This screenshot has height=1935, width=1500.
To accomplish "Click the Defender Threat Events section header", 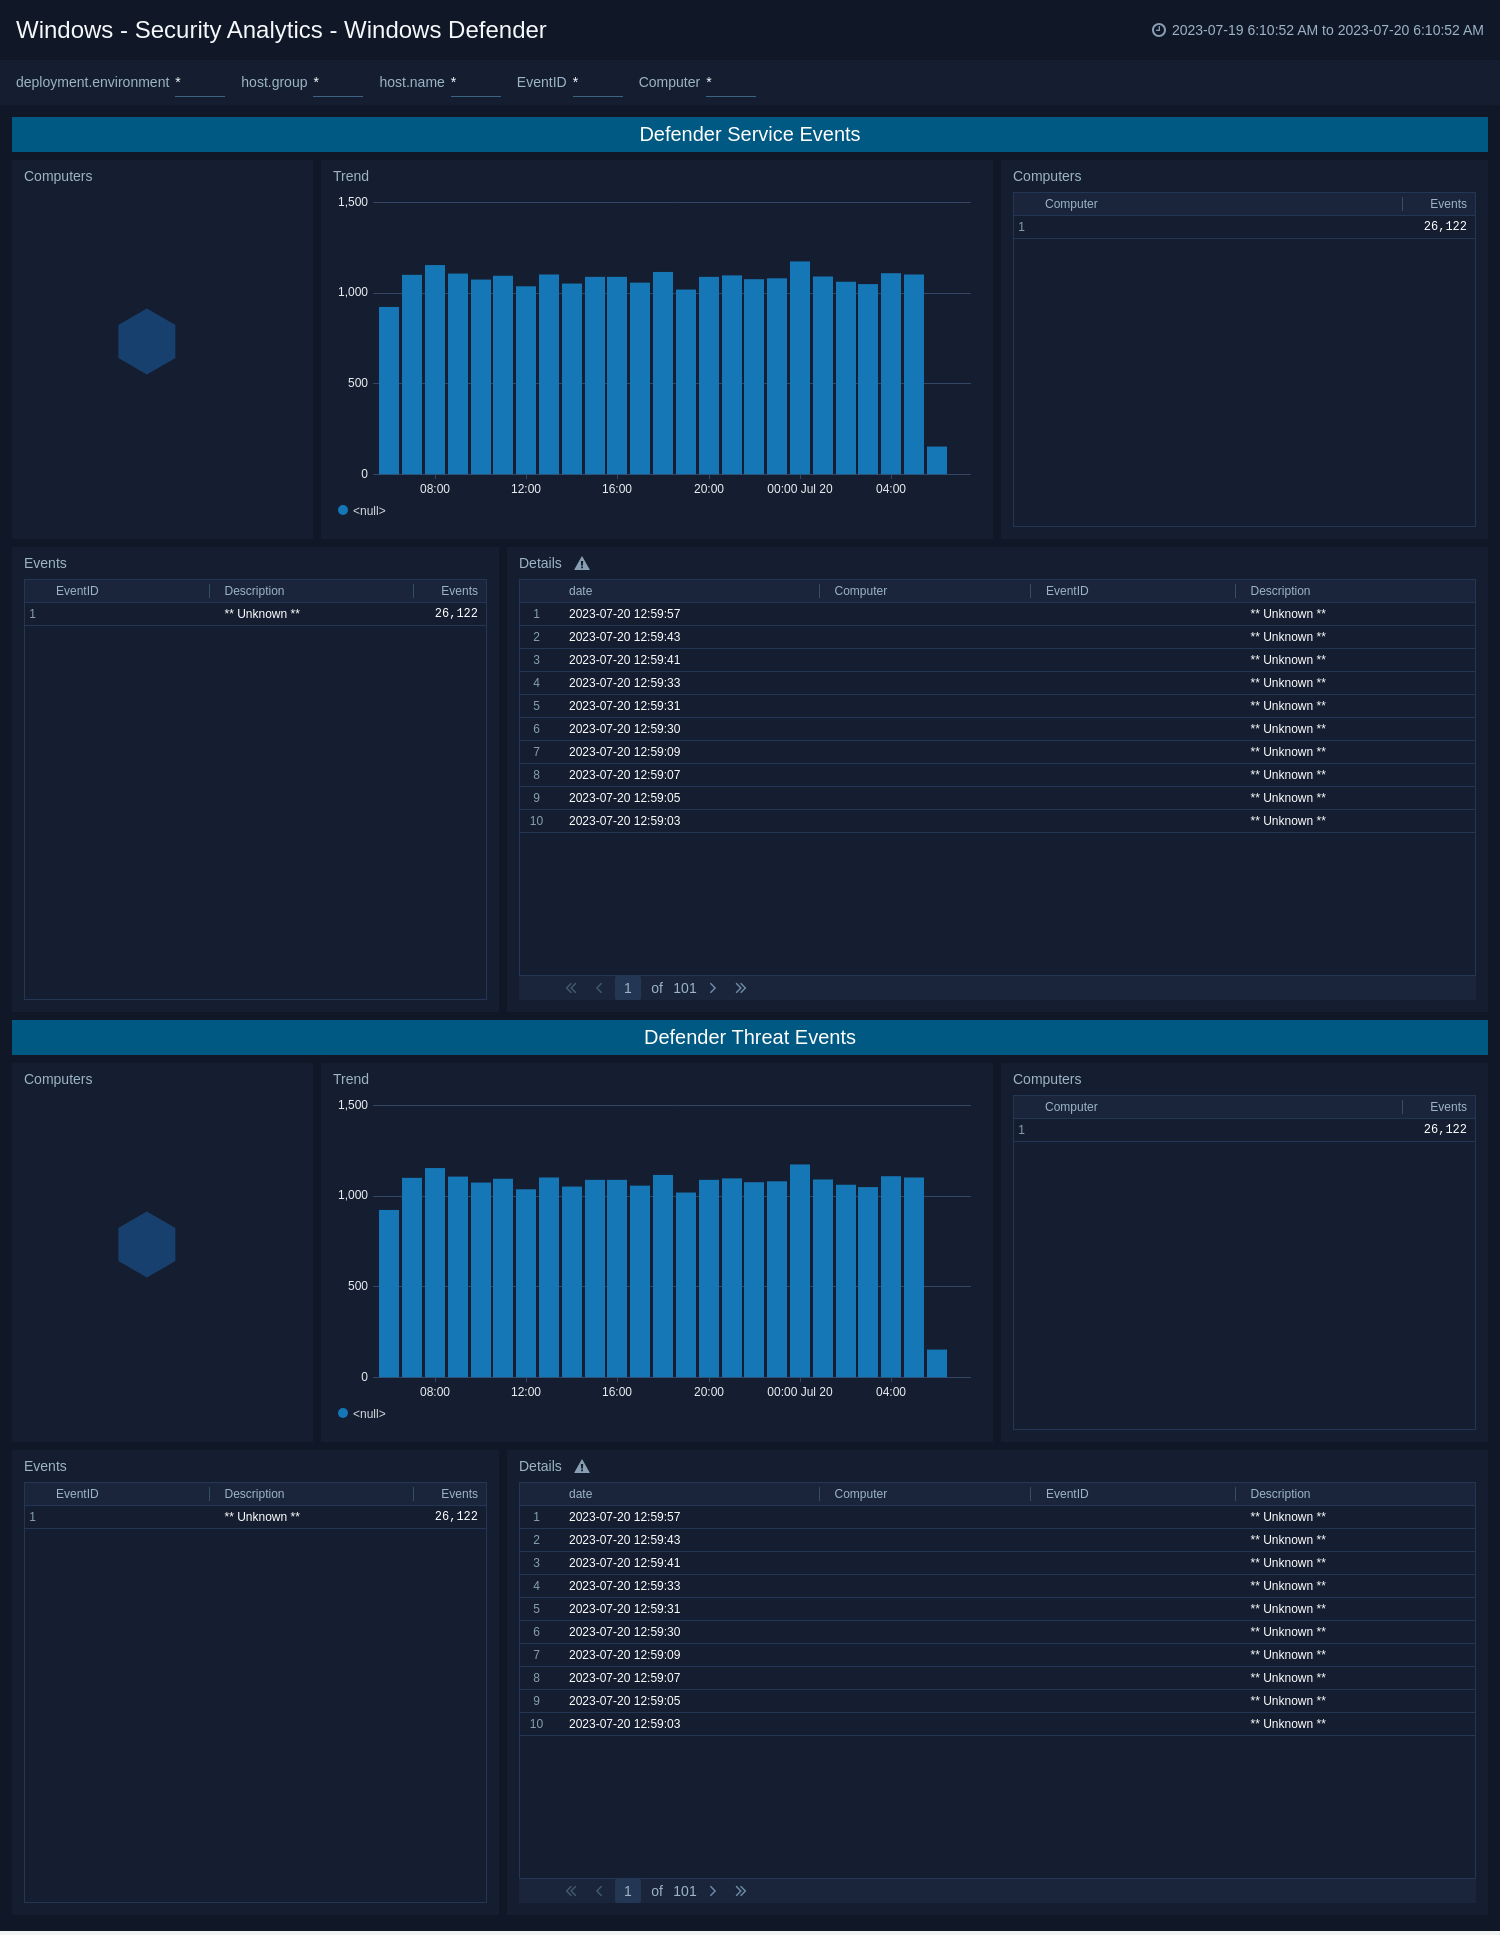I will click(x=750, y=1037).
